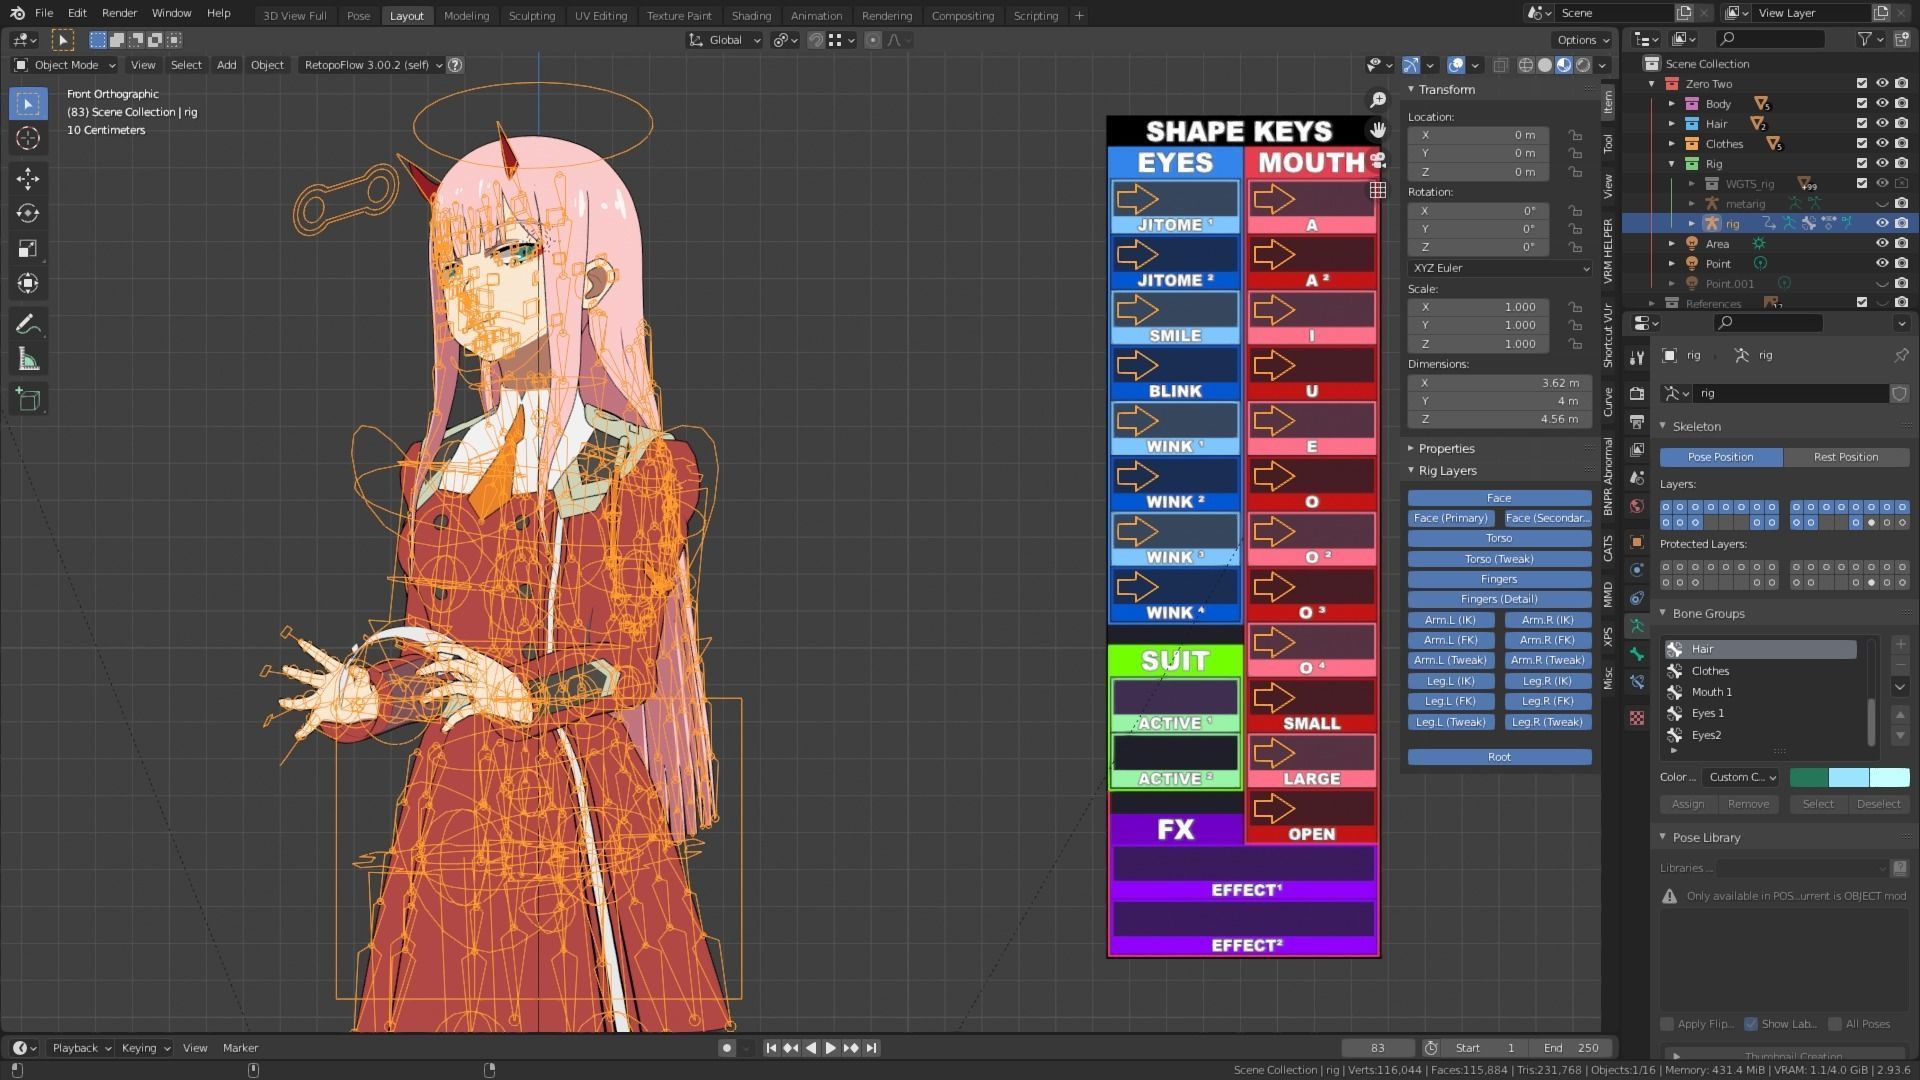Open the Custom Color Set dropdown

coord(1743,777)
